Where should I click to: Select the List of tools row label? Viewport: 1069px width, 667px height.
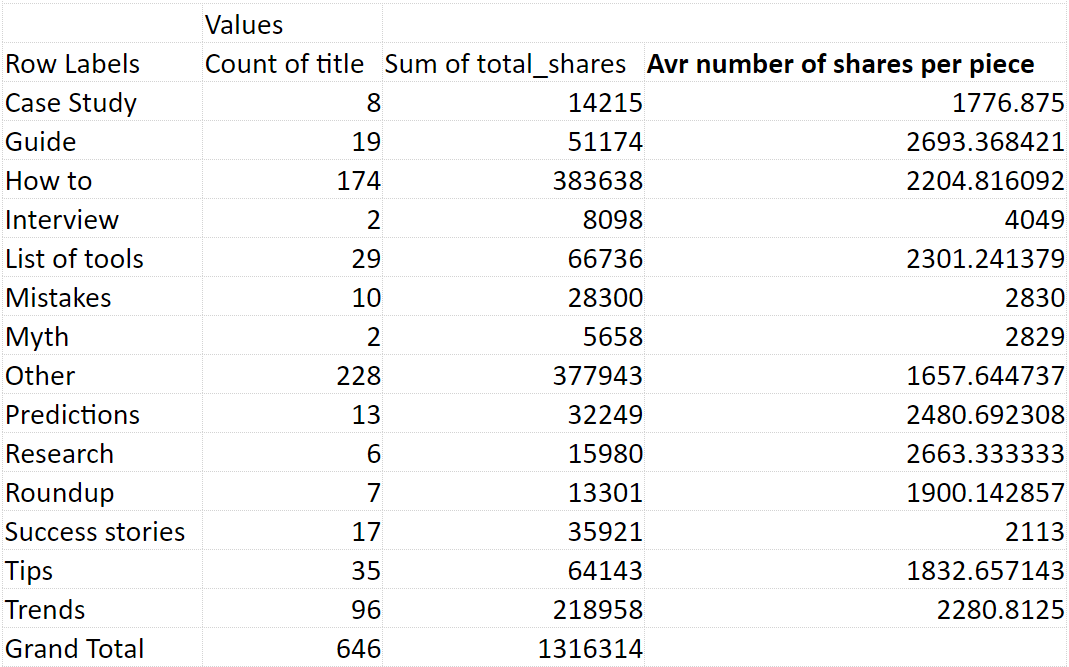(x=102, y=258)
